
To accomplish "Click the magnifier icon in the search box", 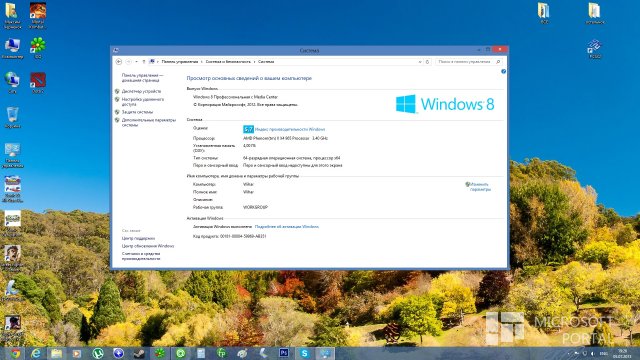I will point(498,62).
